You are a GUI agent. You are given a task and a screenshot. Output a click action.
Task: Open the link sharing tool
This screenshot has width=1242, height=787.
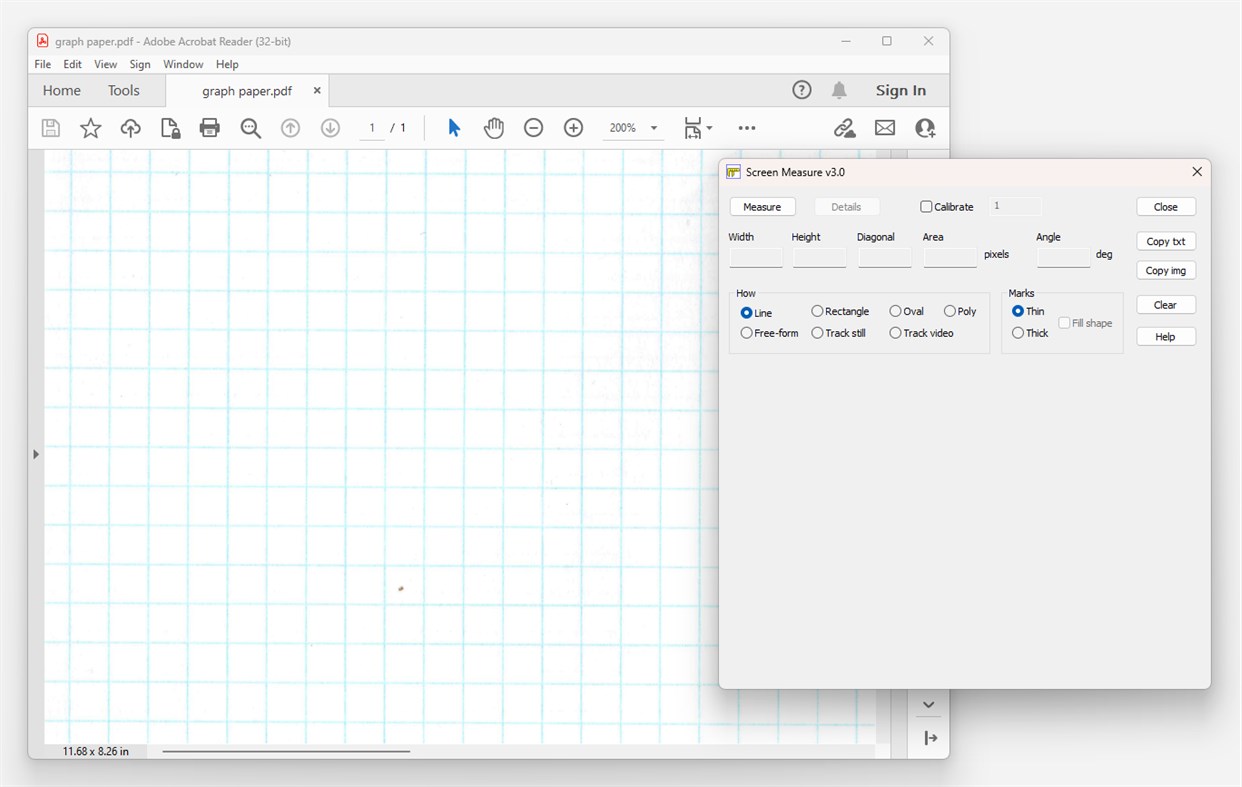pos(844,127)
